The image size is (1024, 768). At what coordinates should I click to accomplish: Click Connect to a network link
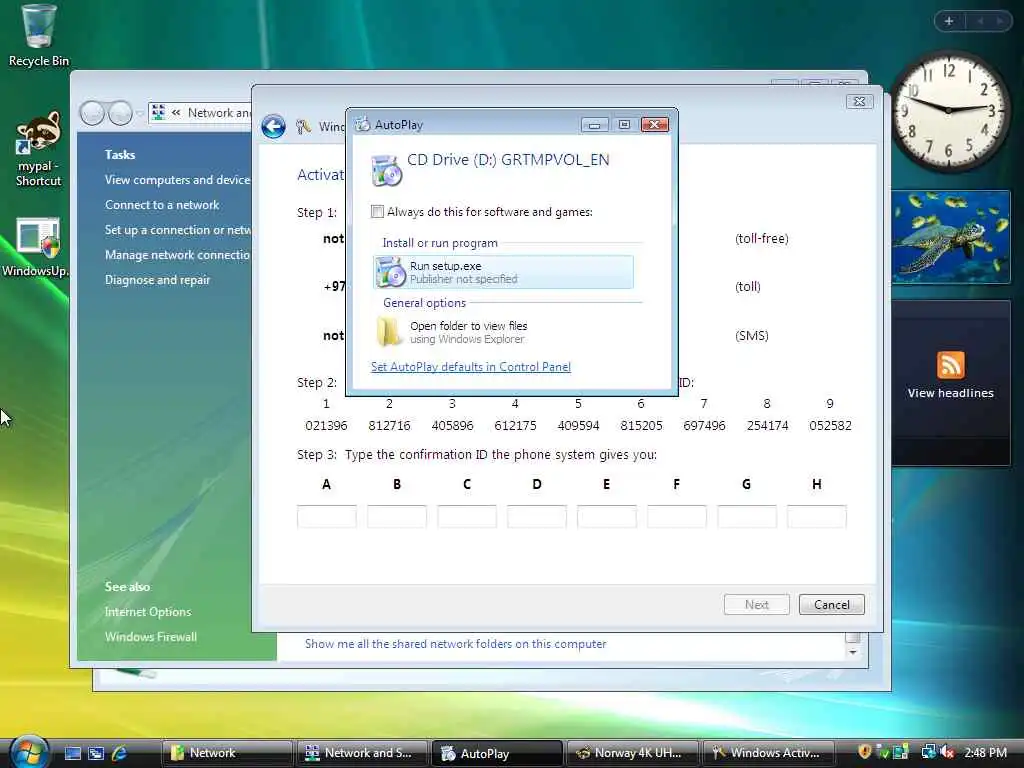[162, 205]
